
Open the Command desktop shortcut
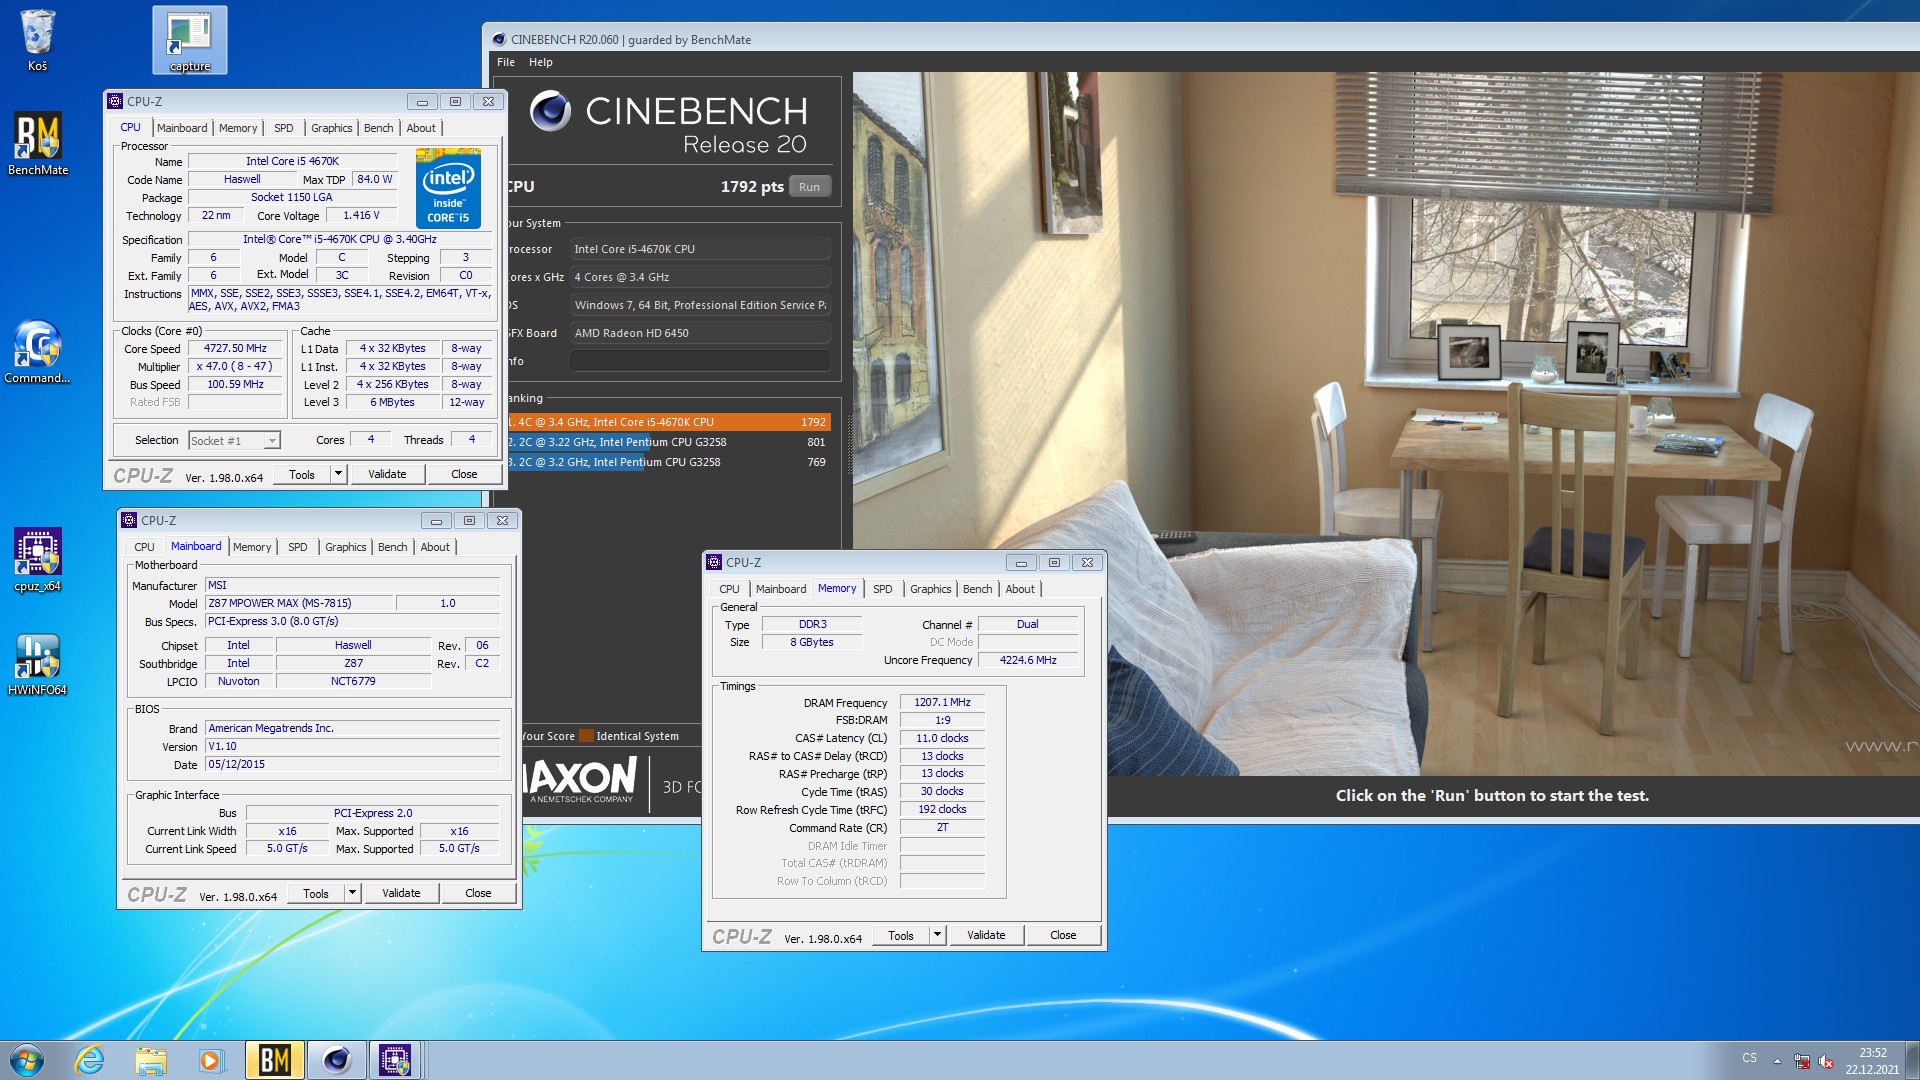click(37, 352)
